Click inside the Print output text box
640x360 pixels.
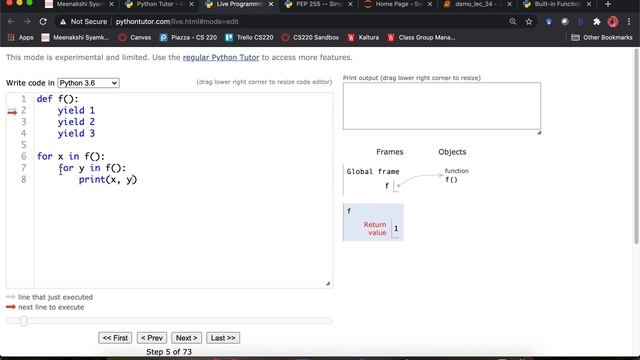[442, 106]
